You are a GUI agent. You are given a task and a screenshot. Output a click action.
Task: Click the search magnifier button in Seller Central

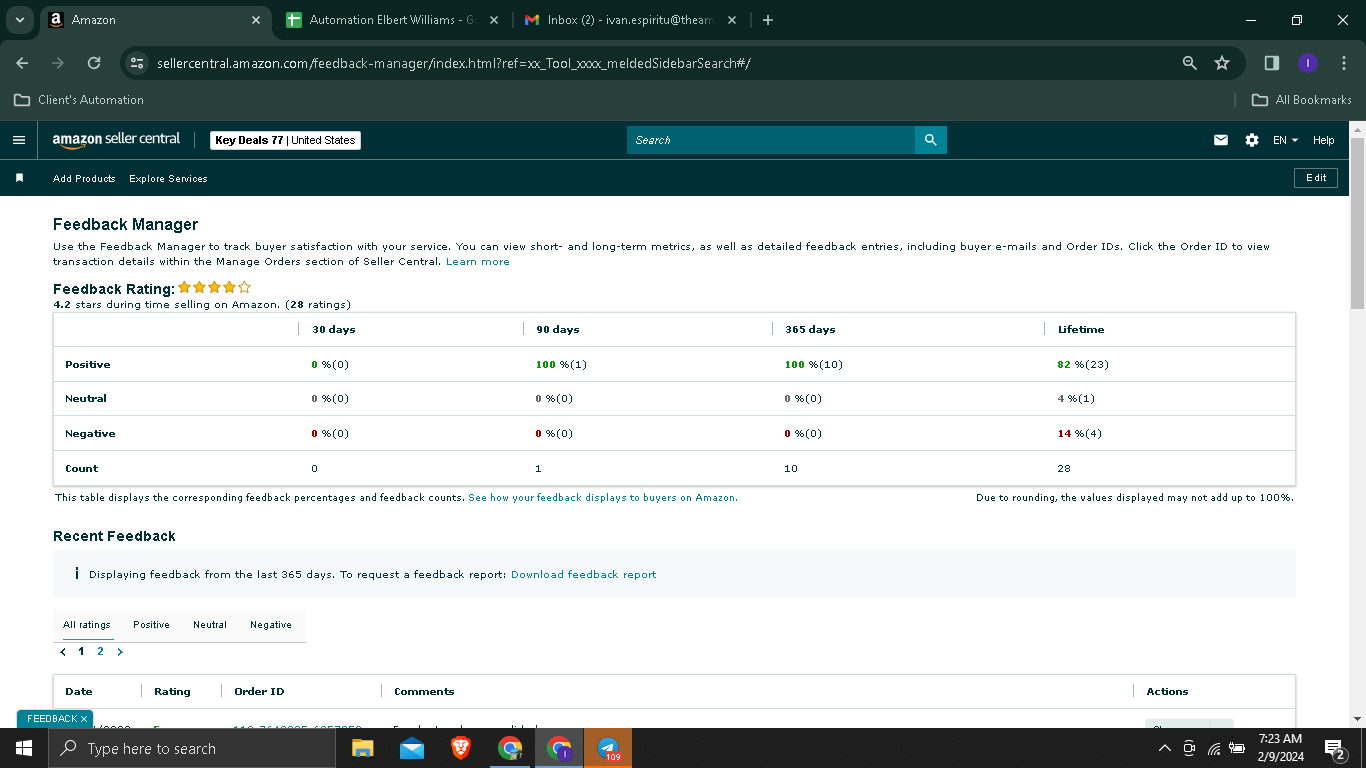[x=930, y=140]
